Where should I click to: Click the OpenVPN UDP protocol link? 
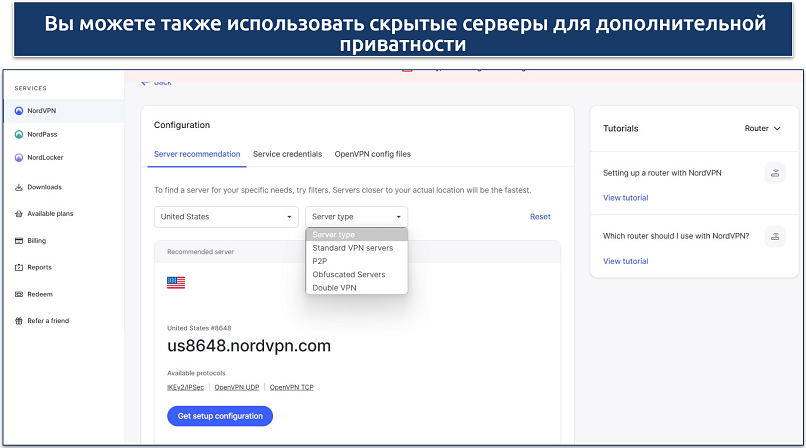coord(236,387)
